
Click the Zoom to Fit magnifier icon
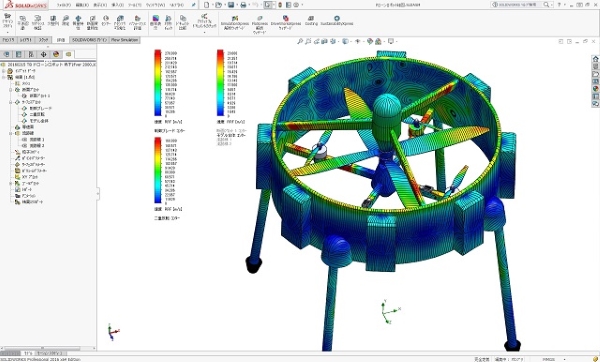pyautogui.click(x=300, y=41)
